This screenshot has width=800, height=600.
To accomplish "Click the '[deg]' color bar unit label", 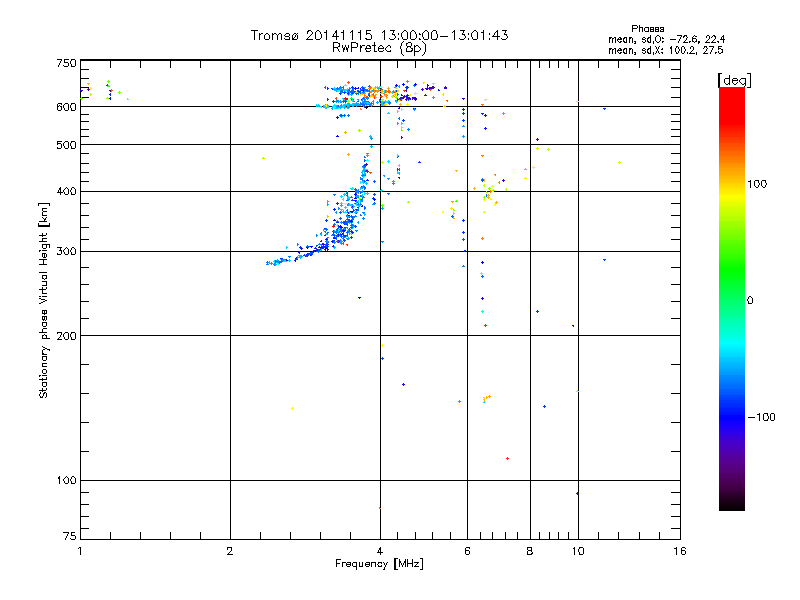I will point(734,80).
